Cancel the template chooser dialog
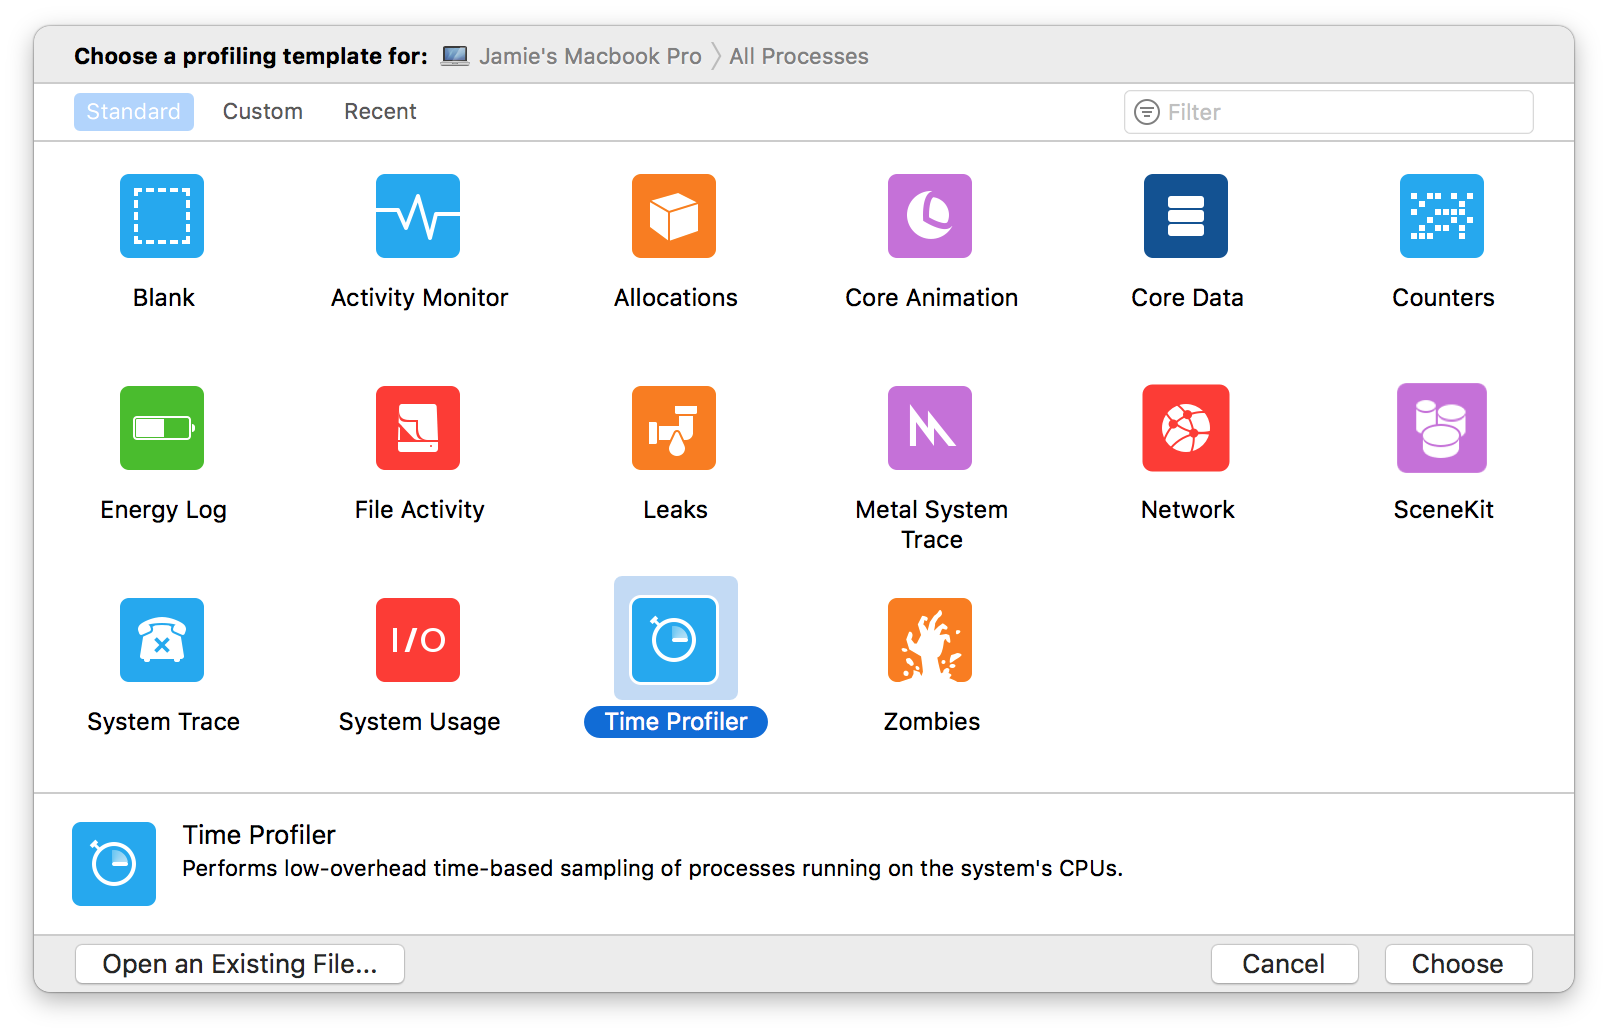 click(1284, 964)
